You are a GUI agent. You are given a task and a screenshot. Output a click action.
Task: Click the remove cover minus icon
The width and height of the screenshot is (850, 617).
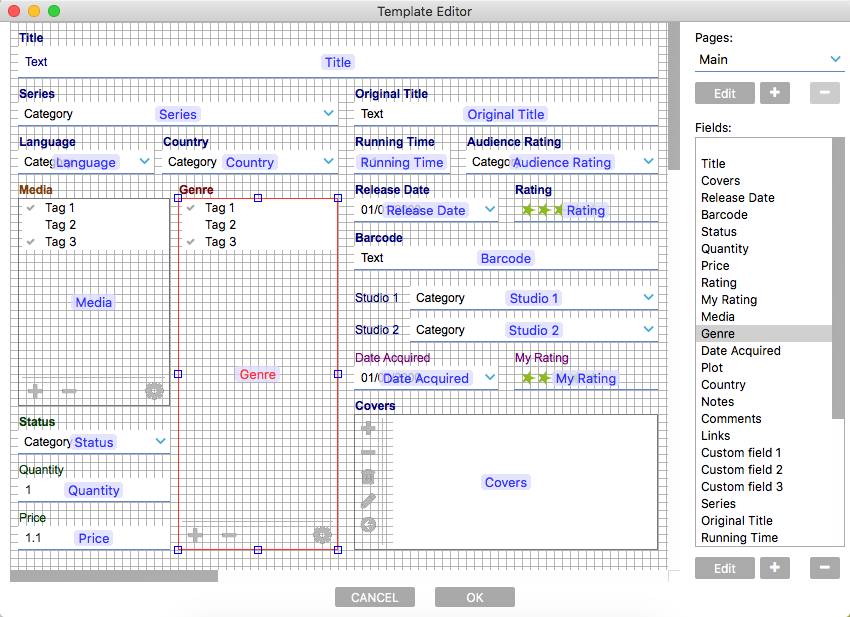[368, 452]
